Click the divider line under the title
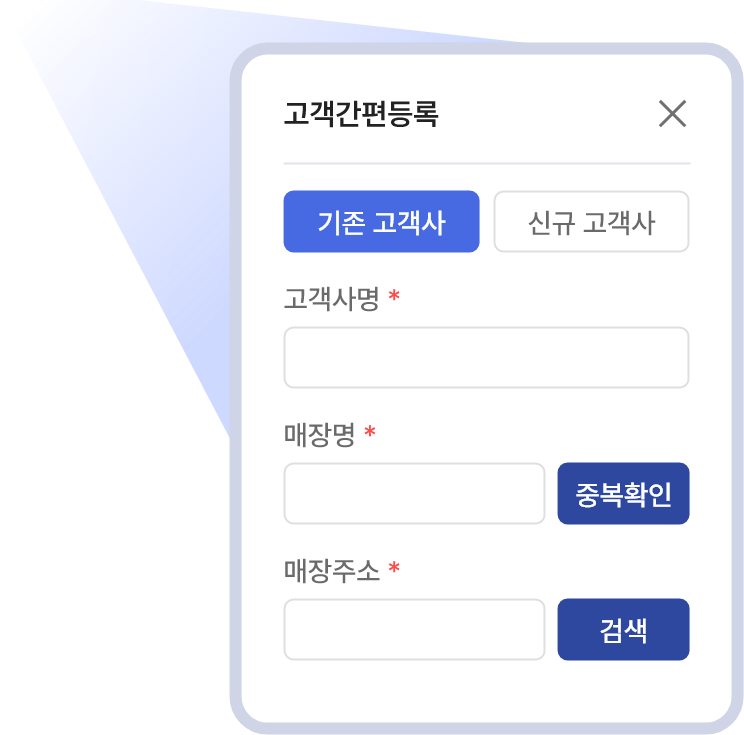The height and width of the screenshot is (735, 744). pos(486,163)
